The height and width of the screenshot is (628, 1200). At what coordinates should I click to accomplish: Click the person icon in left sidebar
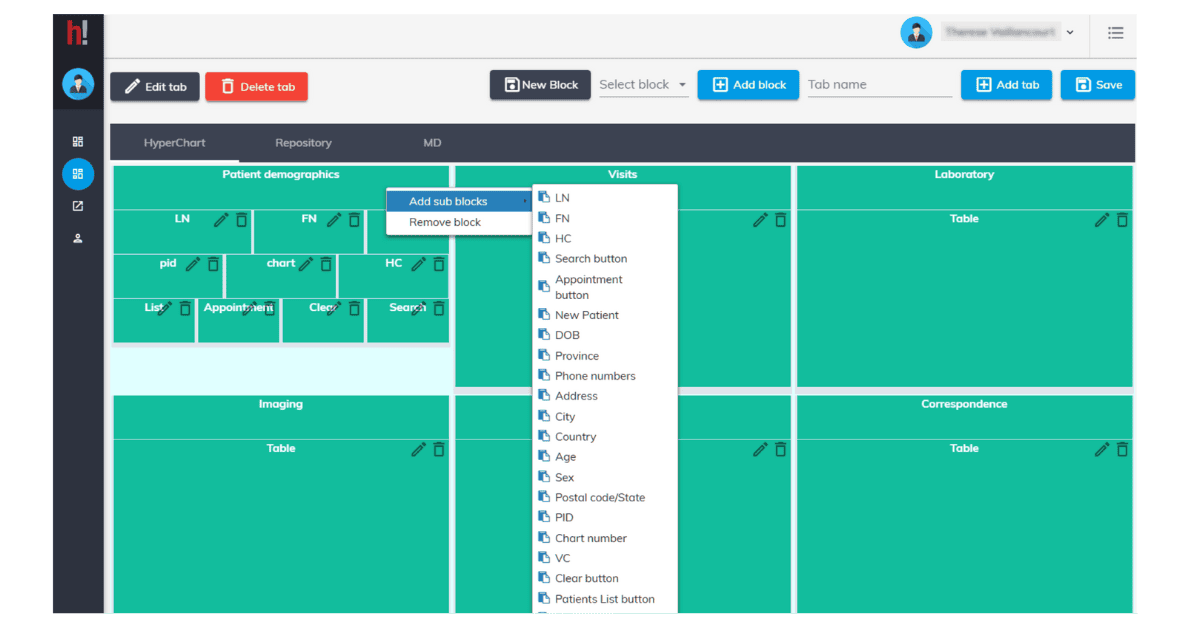pyautogui.click(x=78, y=239)
